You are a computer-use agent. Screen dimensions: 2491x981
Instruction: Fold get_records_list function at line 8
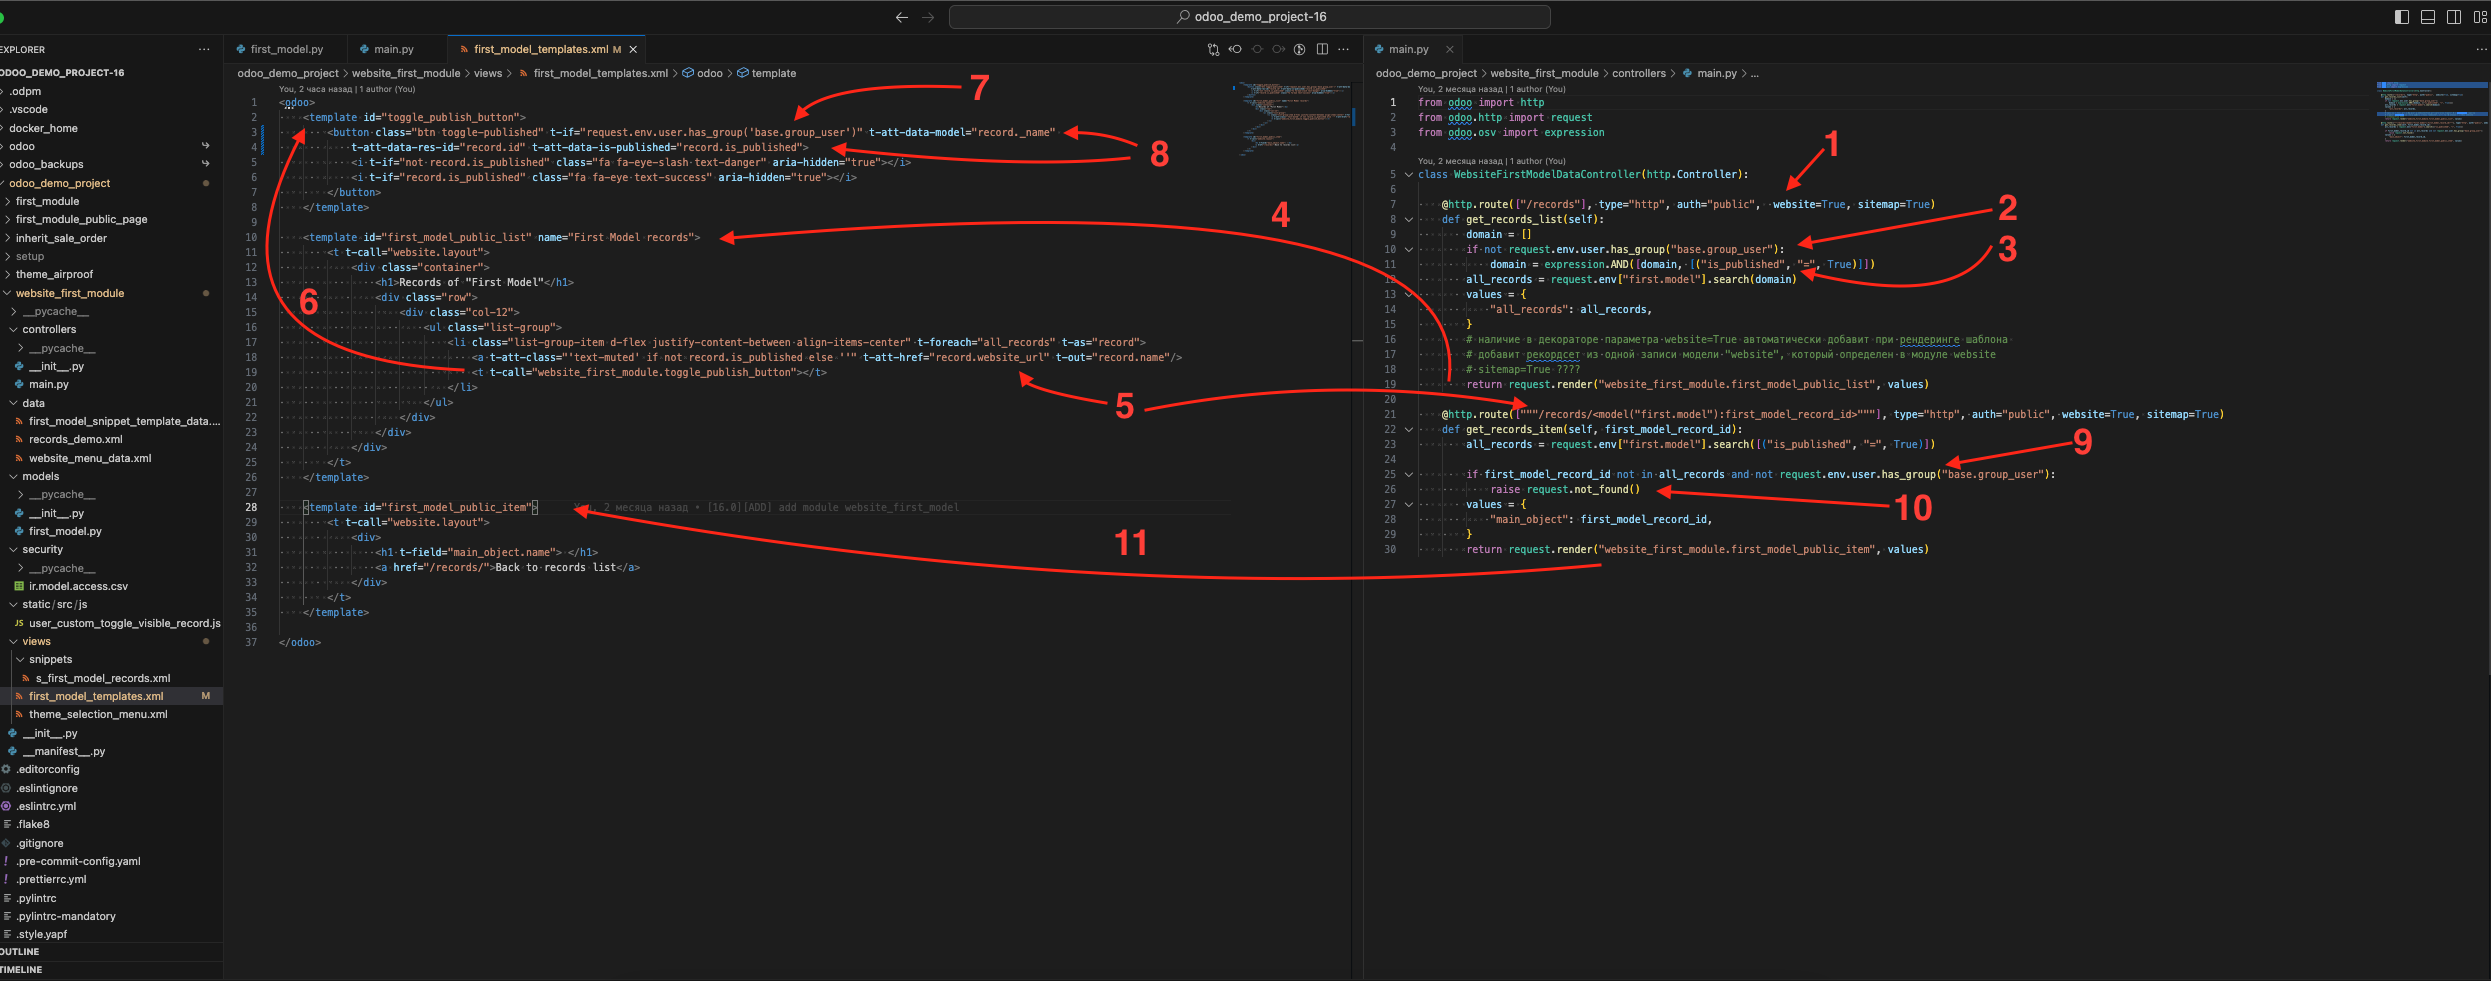point(1408,219)
